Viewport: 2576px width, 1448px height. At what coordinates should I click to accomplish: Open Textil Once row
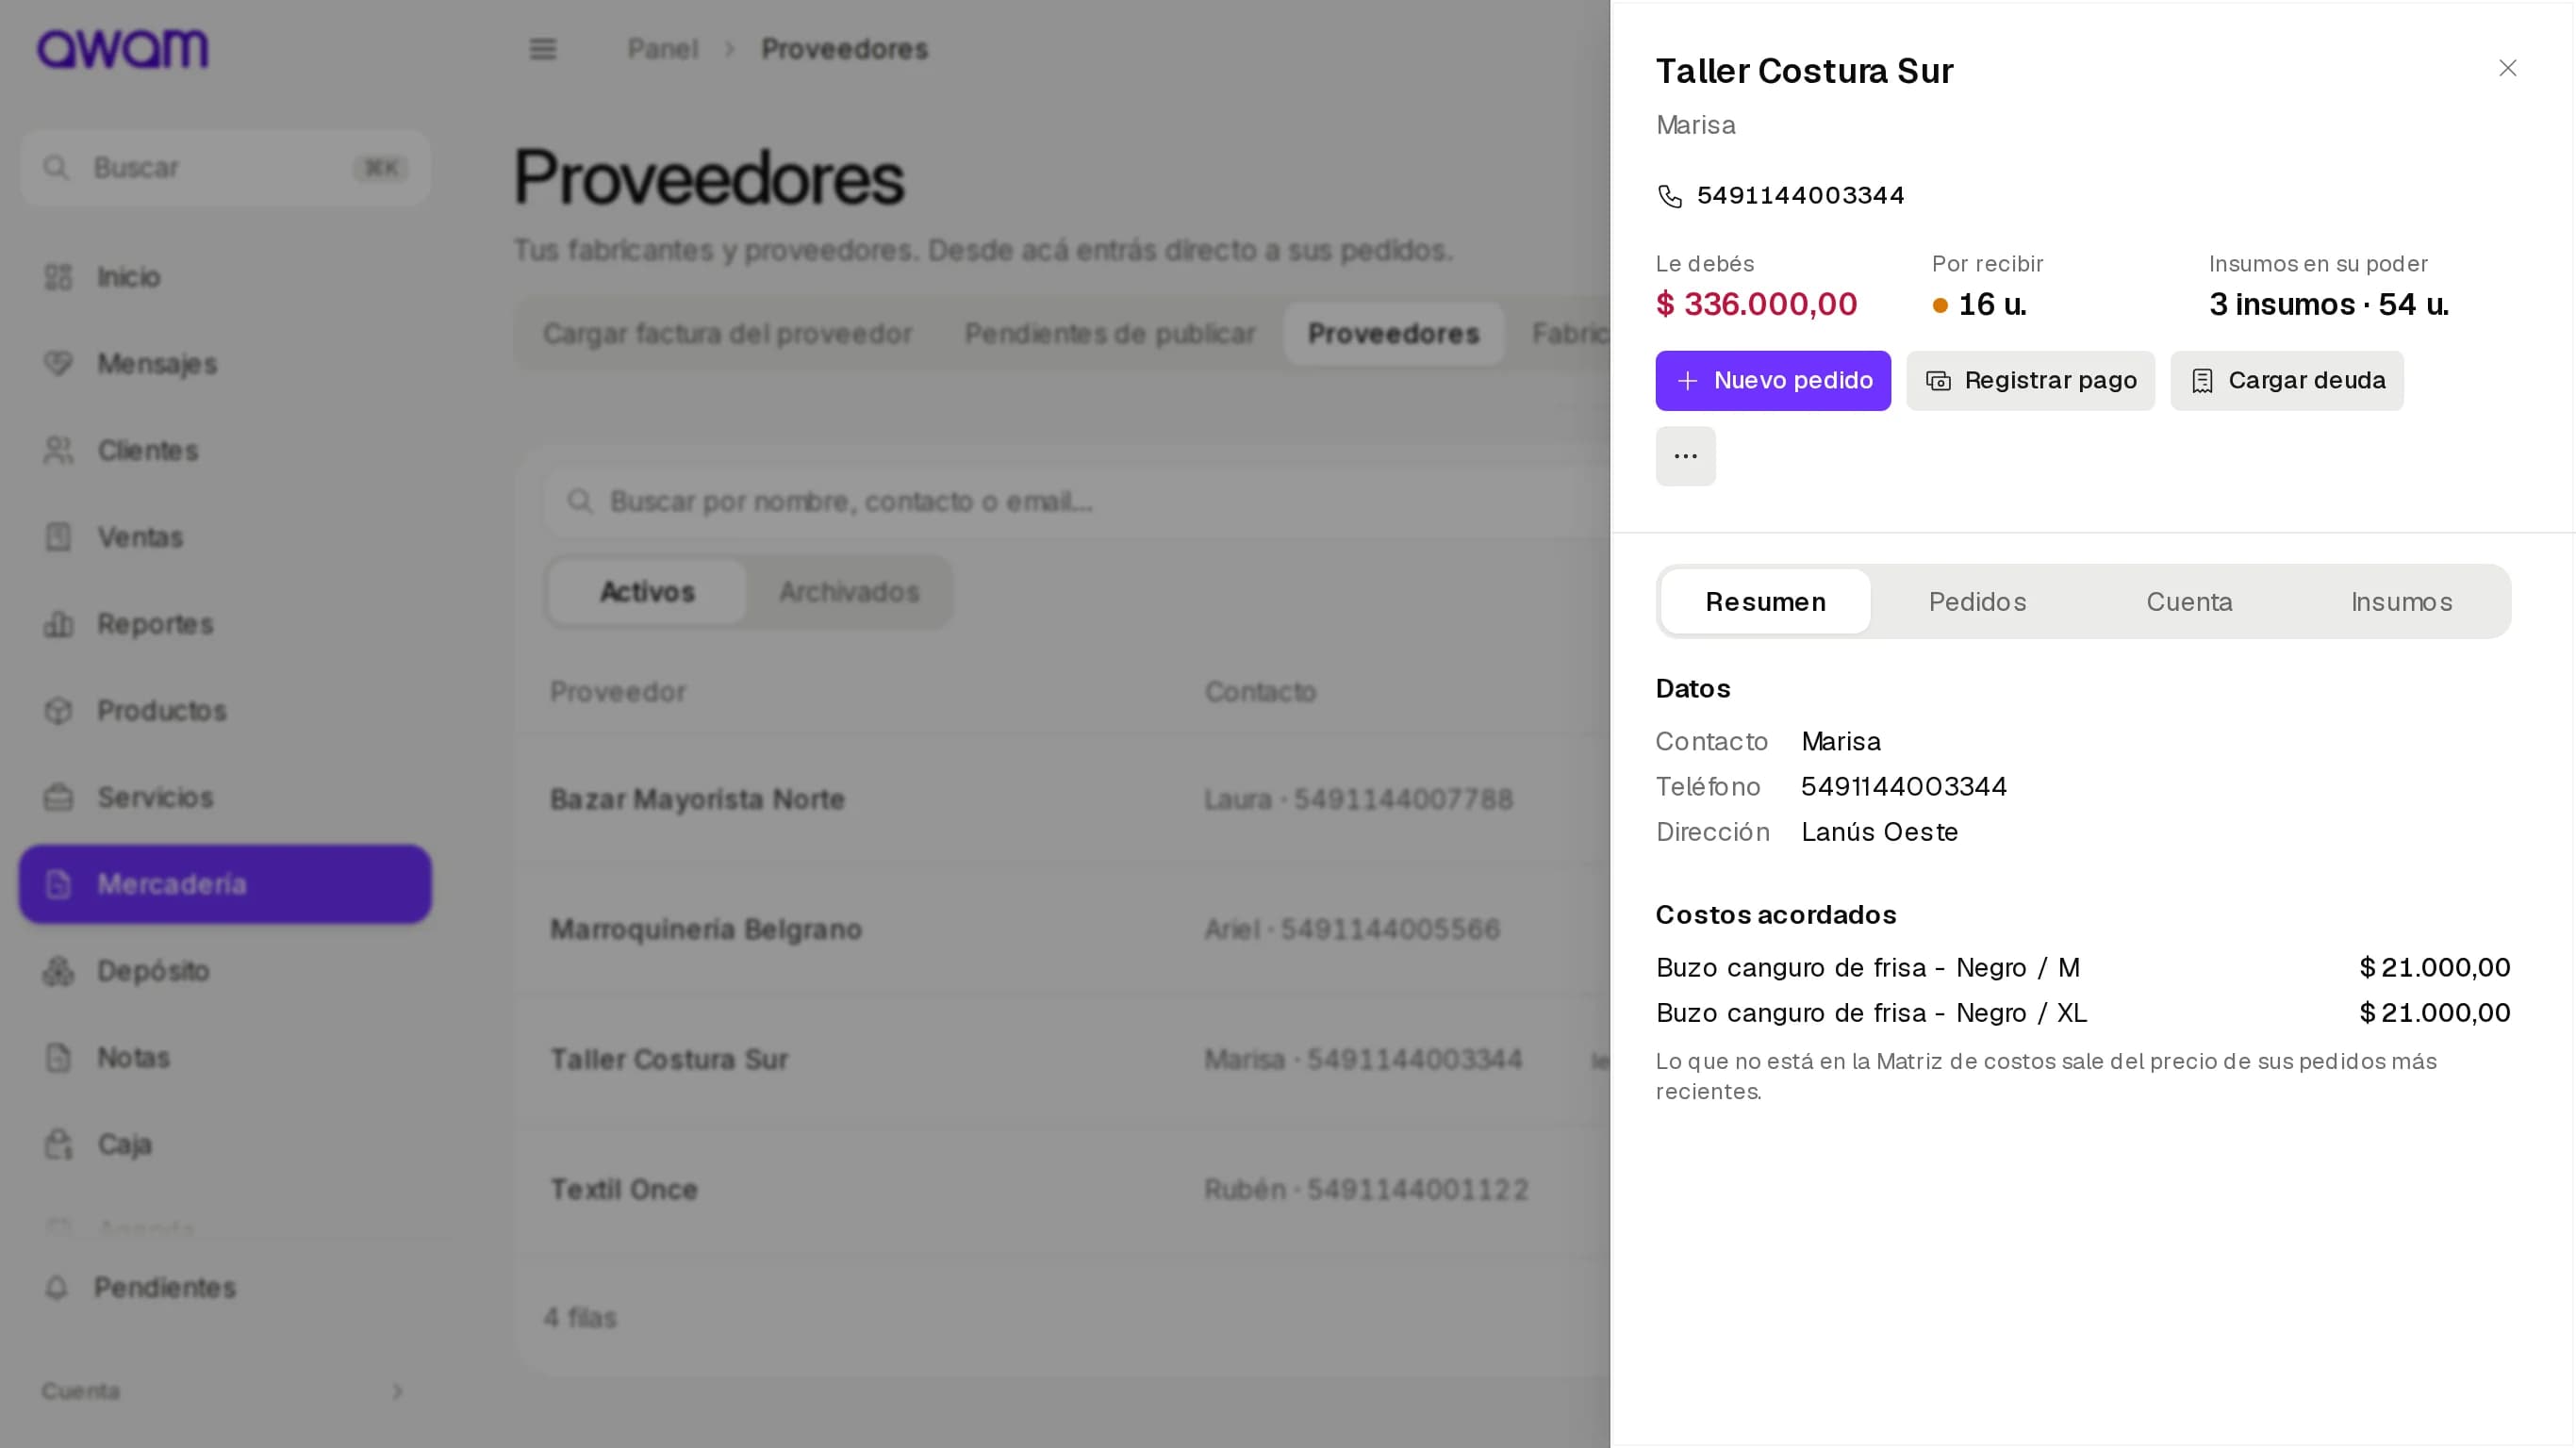[x=1062, y=1189]
